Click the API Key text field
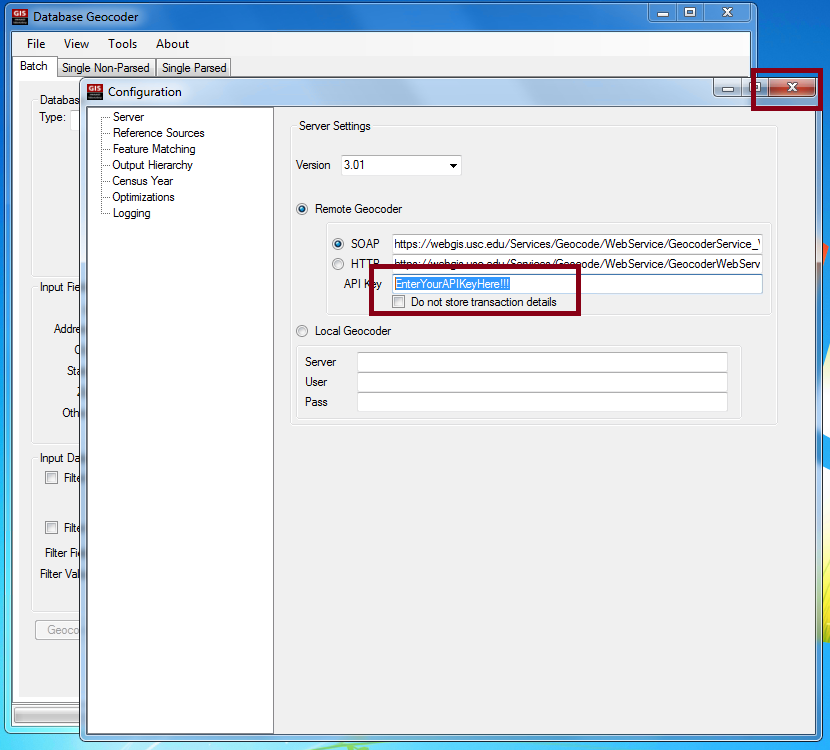Screen dimensions: 830x750 [x=577, y=284]
